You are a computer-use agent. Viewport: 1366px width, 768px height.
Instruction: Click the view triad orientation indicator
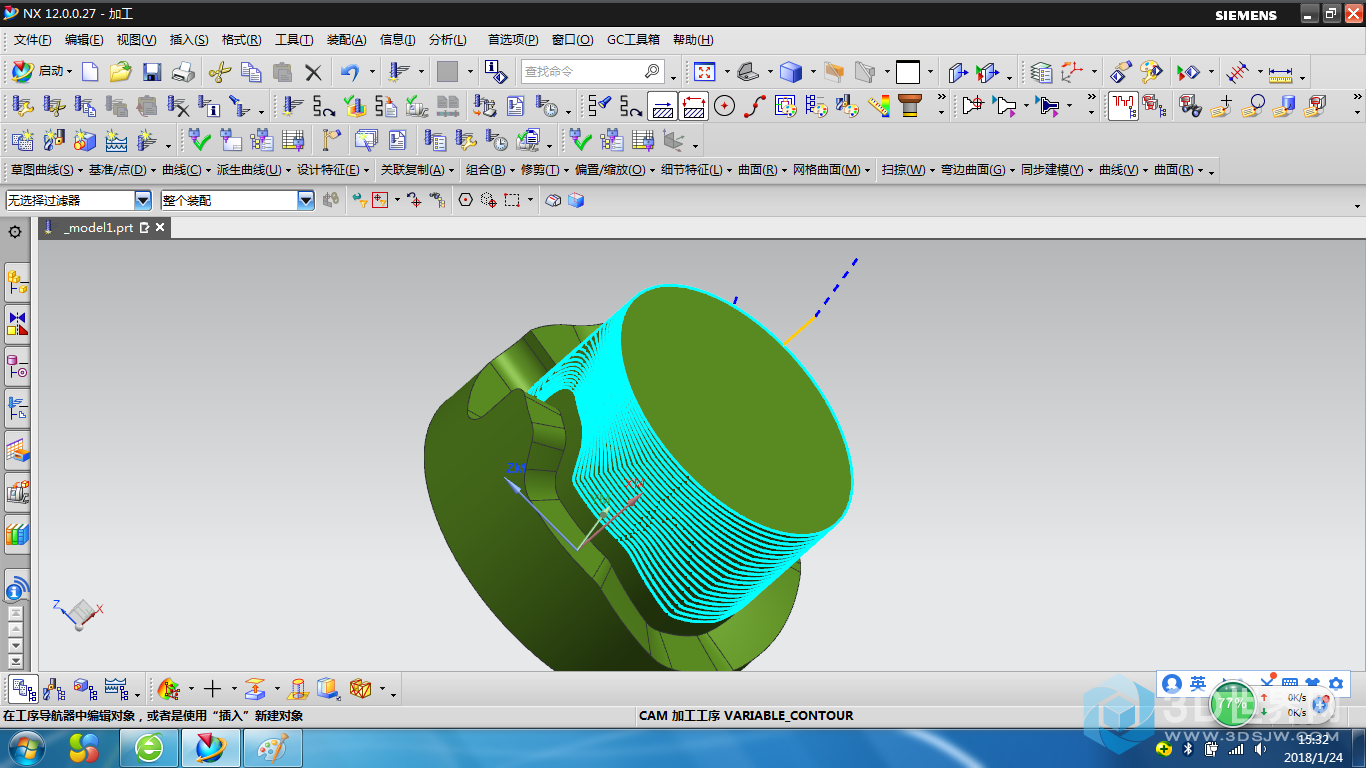tap(78, 613)
